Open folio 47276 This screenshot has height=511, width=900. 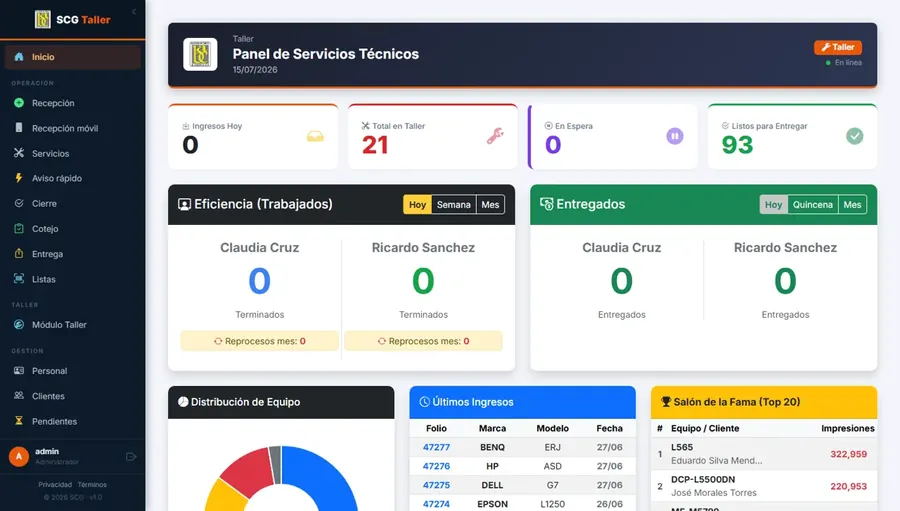pyautogui.click(x=436, y=466)
